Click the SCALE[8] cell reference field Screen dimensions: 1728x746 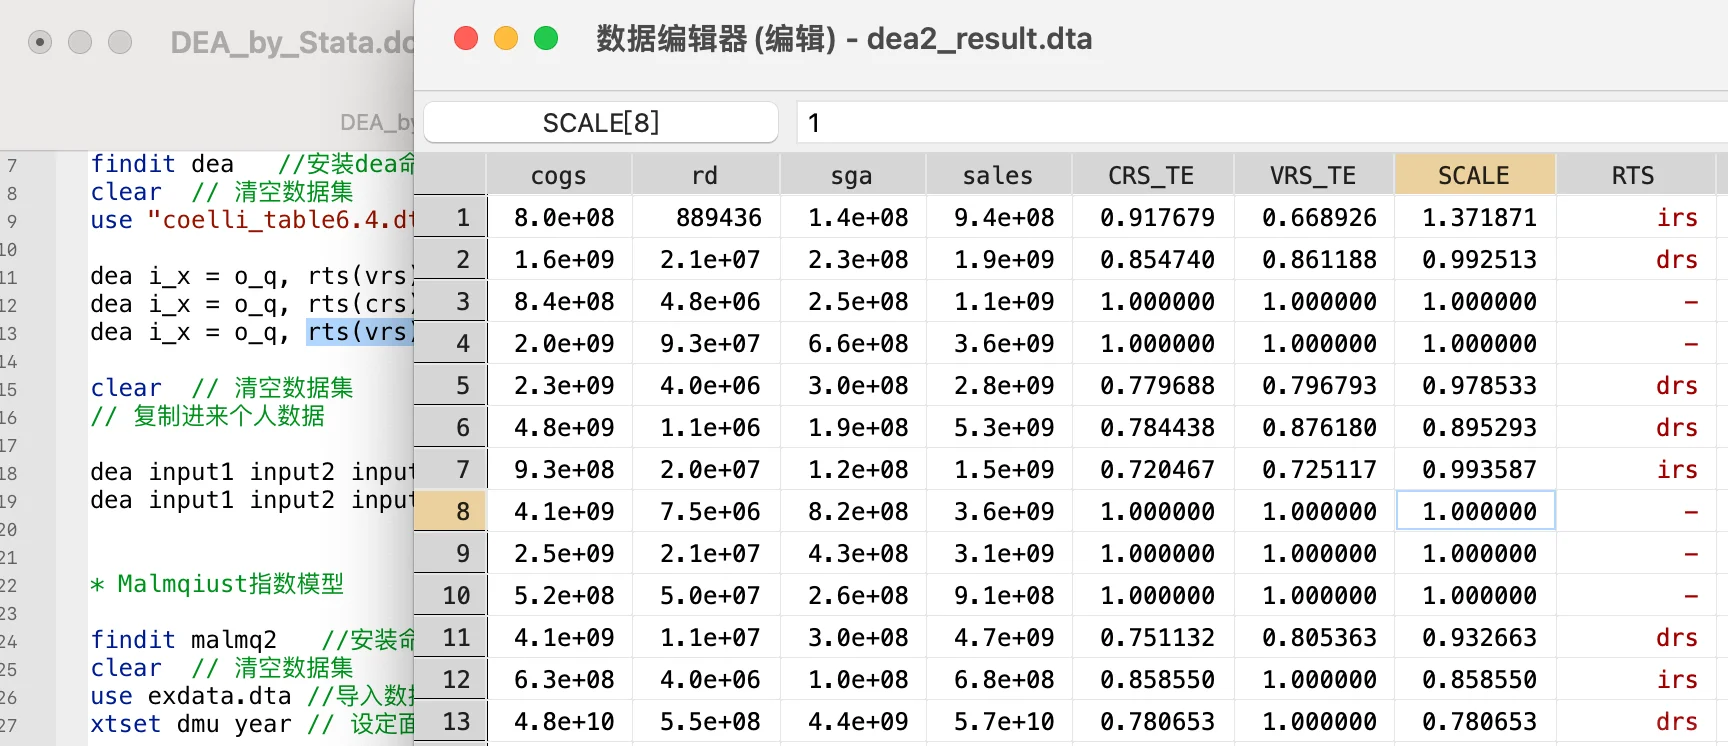(601, 123)
